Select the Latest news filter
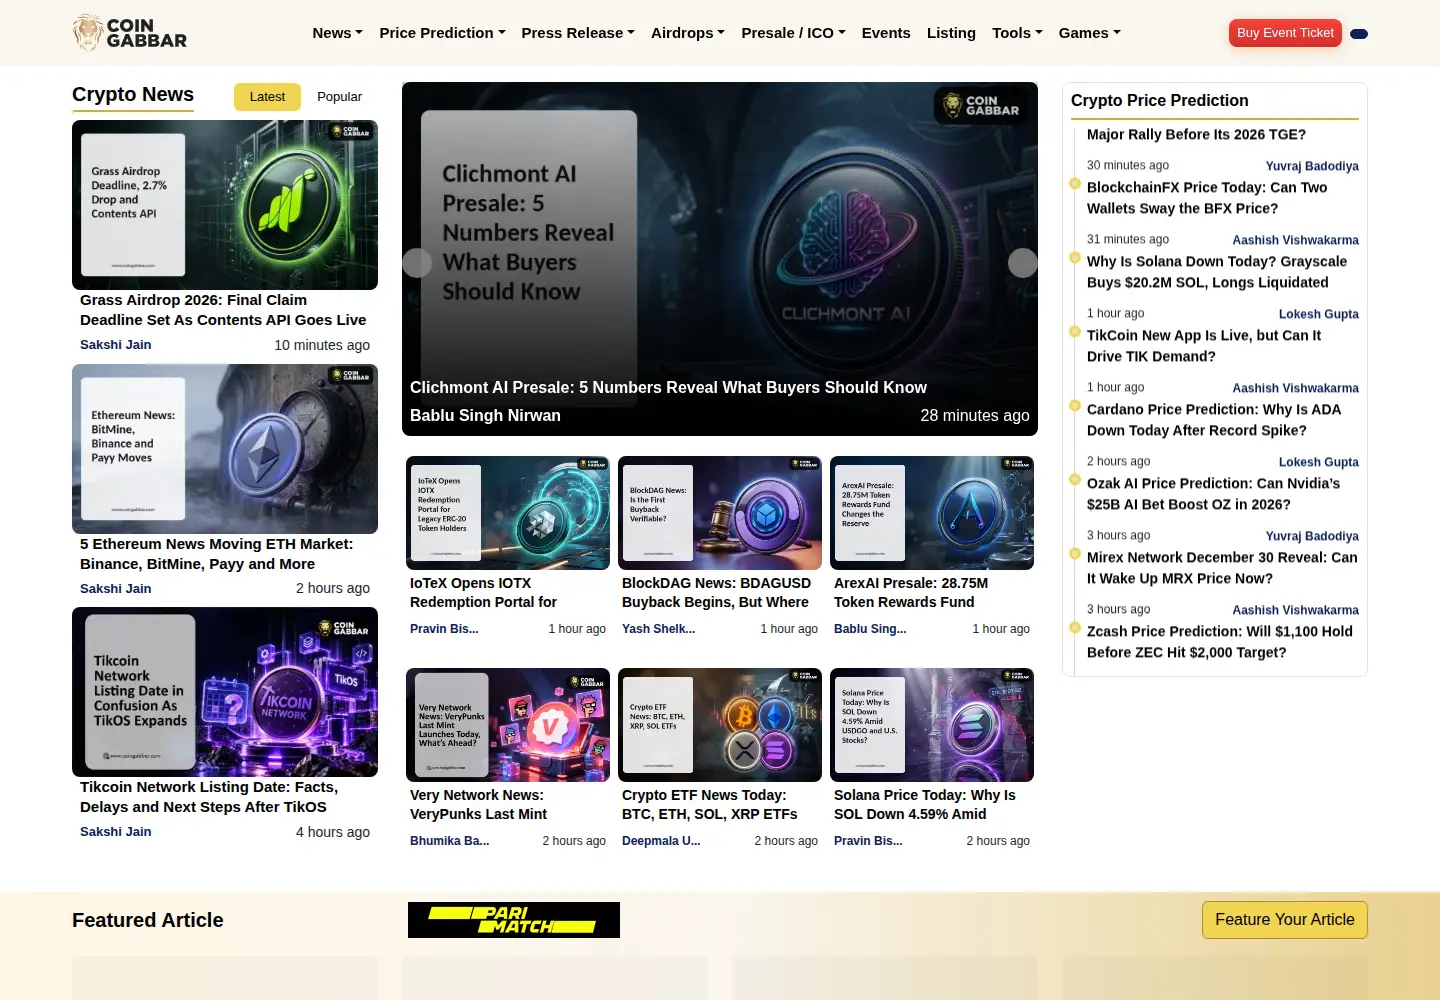The height and width of the screenshot is (1000, 1440). point(267,97)
